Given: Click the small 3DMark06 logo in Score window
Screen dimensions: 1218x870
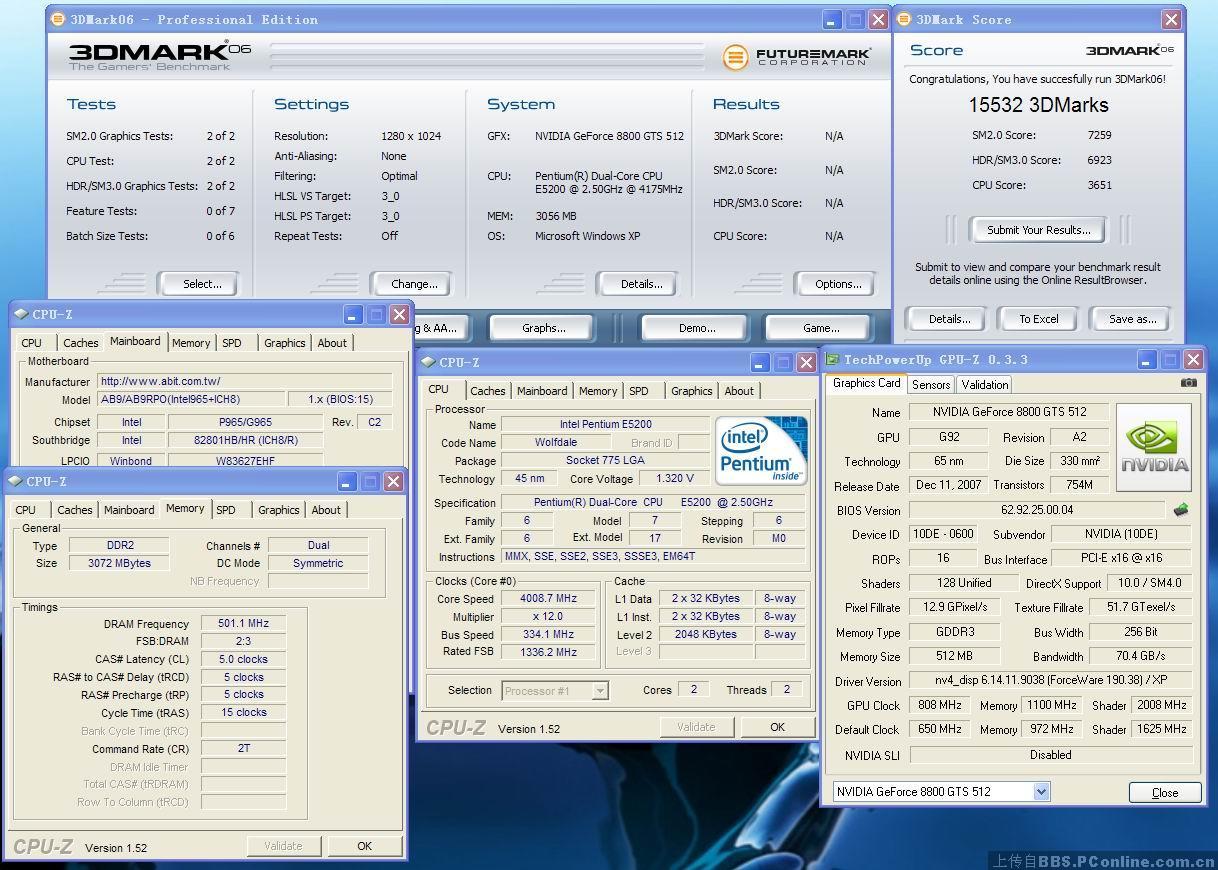Looking at the screenshot, I should coord(1130,50).
